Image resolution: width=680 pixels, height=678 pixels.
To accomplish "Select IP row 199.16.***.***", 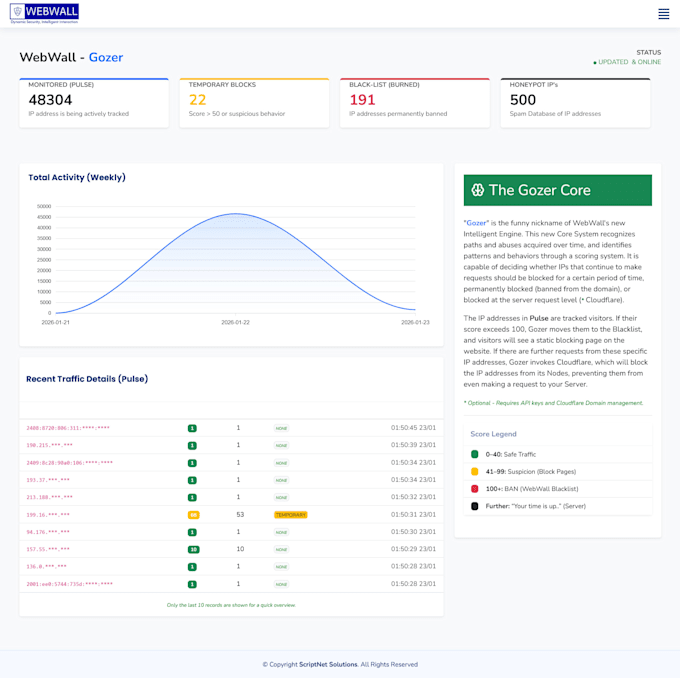I will (x=231, y=515).
